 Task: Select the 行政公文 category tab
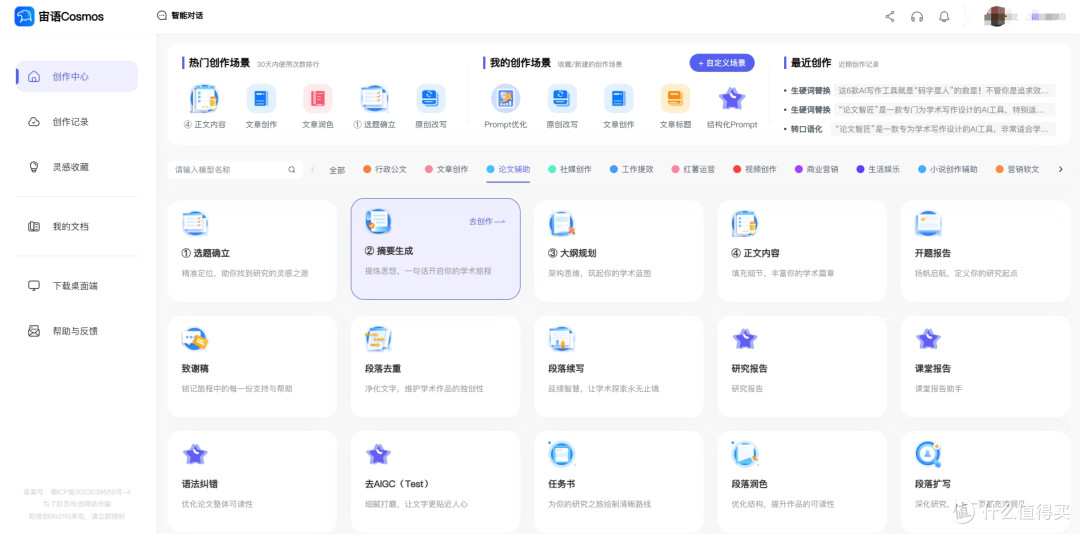(x=385, y=169)
